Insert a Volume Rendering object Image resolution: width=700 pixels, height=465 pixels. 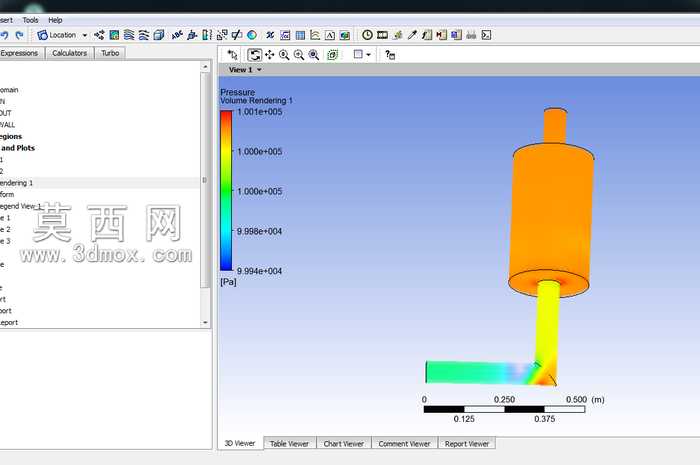158,35
